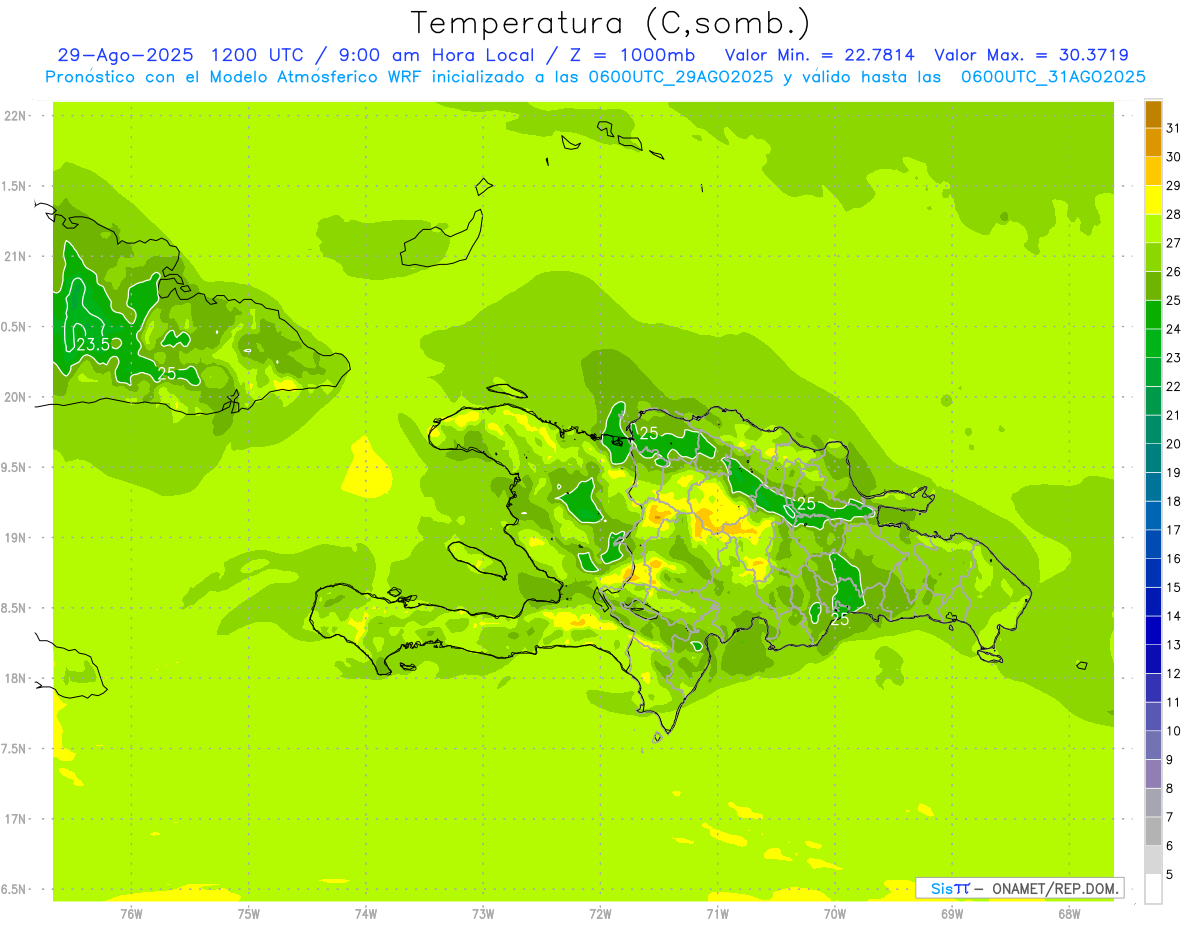The width and height of the screenshot is (1200, 927).
Task: Choose the green swatch between 23 and 24
Action: coord(1153,343)
